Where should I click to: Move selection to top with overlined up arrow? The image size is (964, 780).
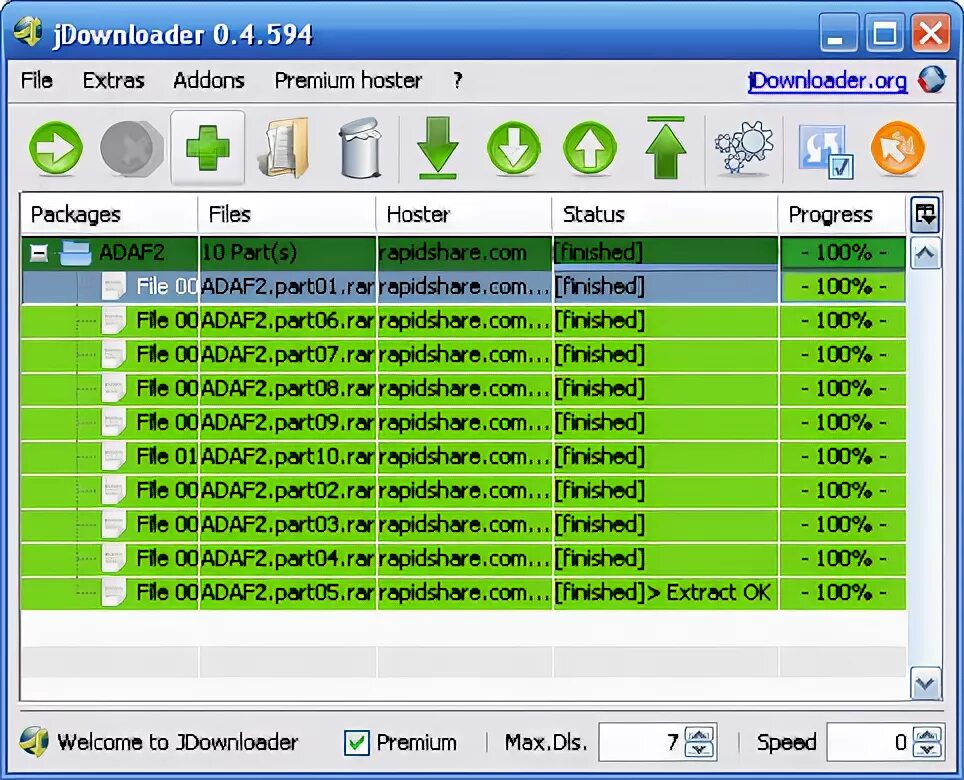(x=666, y=148)
